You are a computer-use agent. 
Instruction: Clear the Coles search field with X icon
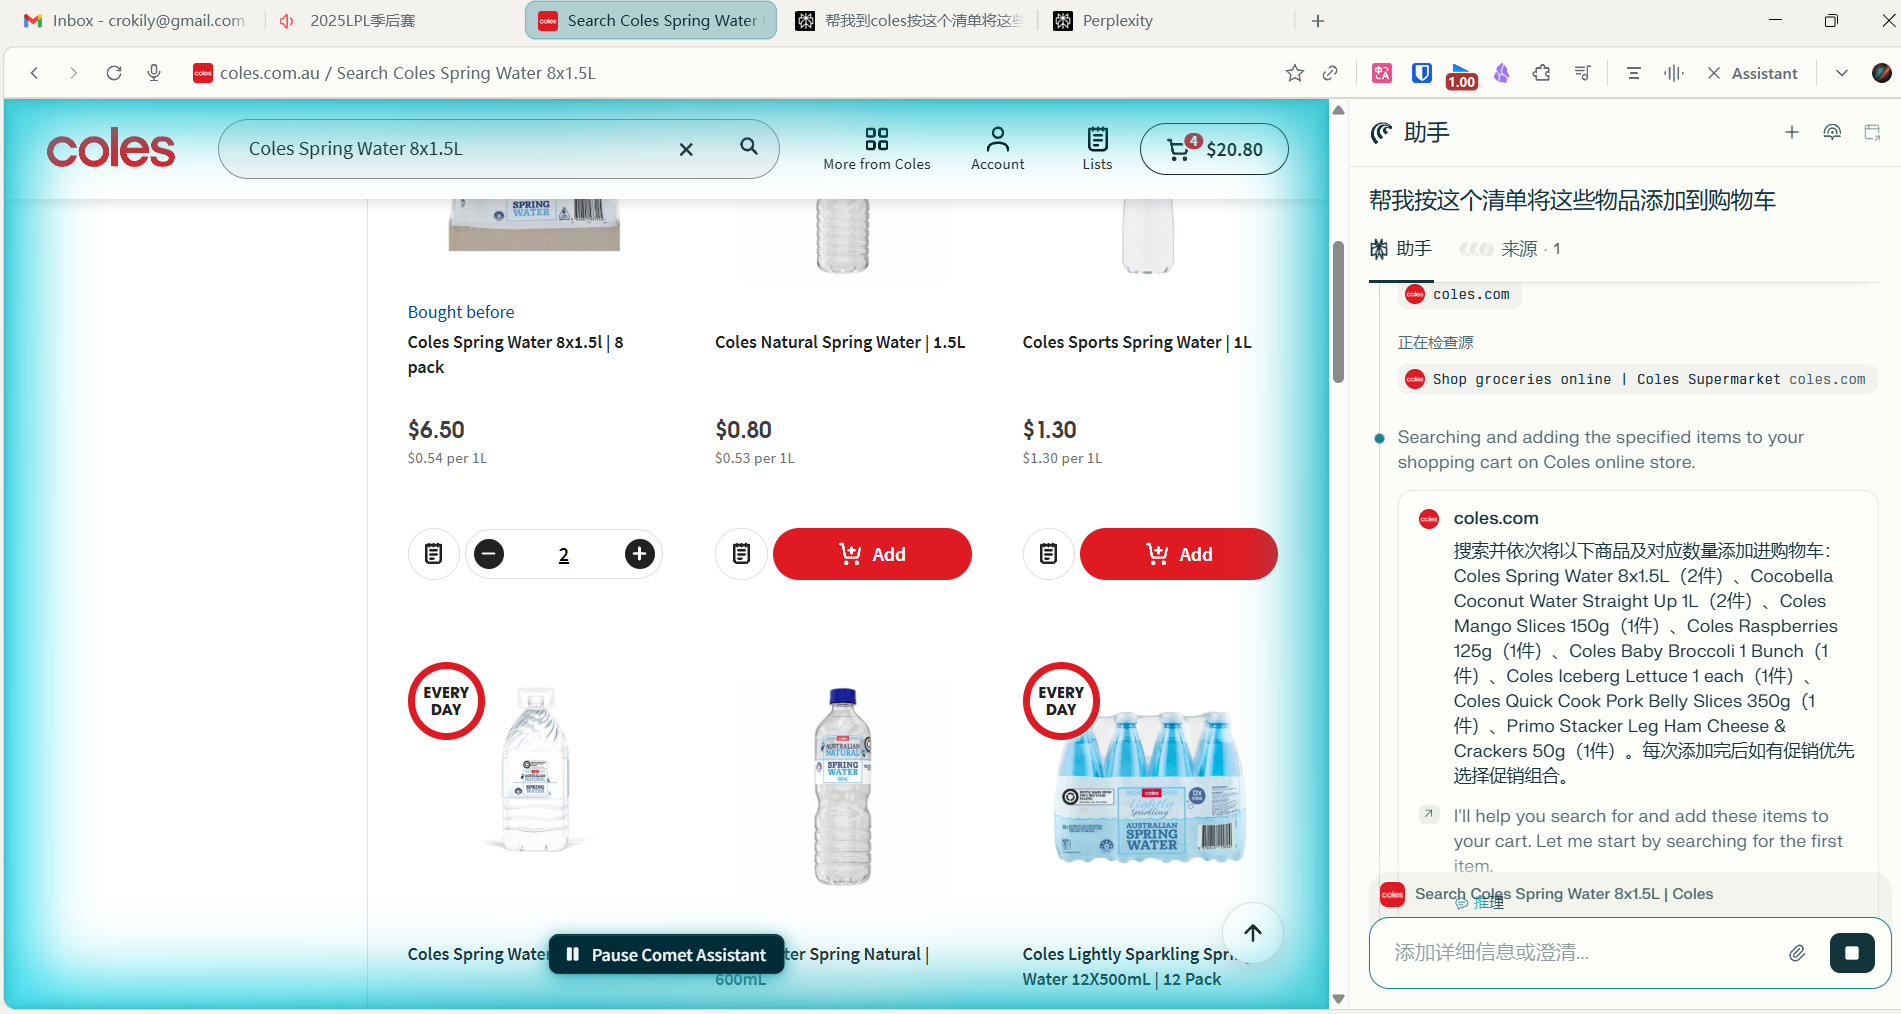tap(686, 149)
